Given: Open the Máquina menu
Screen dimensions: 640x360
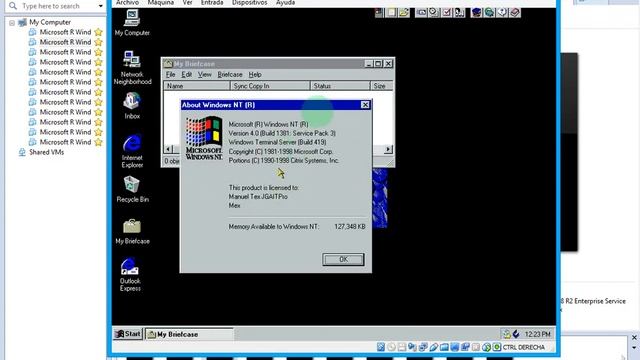Looking at the screenshot, I should coord(161,3).
